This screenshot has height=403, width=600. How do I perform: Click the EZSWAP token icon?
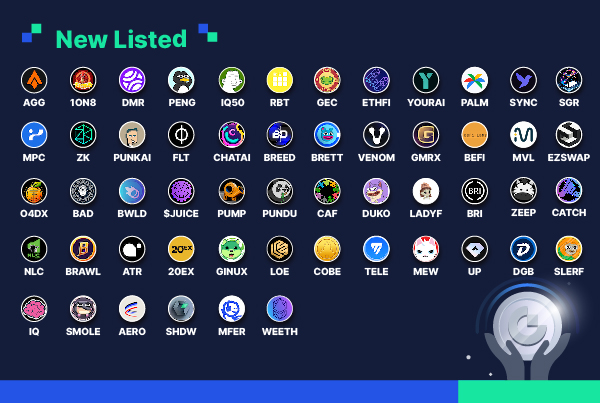point(569,135)
